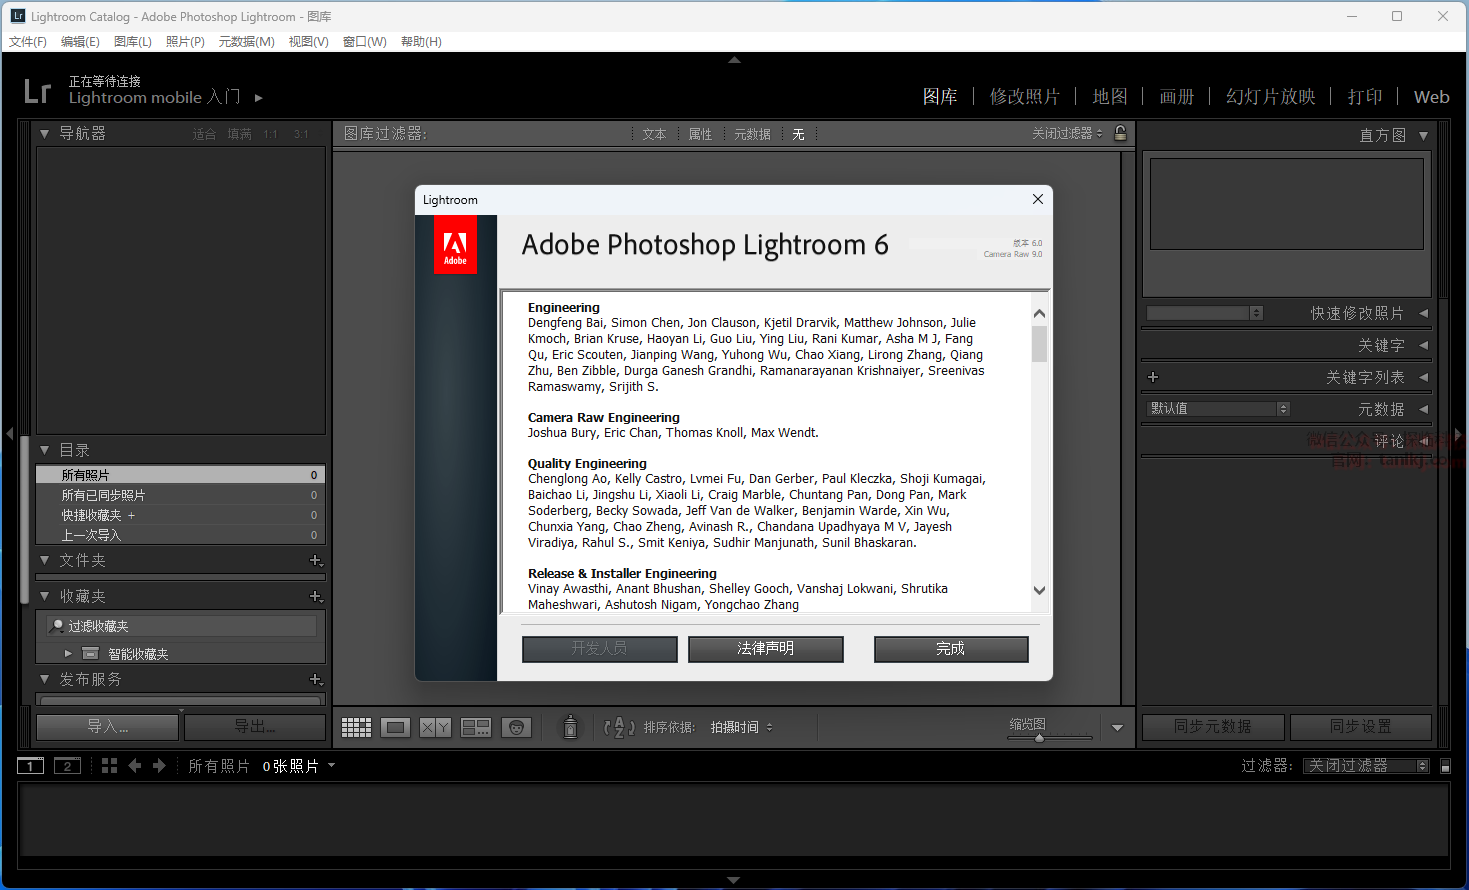Toggle the filter lock padlock icon
1469x890 pixels.
(x=1121, y=133)
